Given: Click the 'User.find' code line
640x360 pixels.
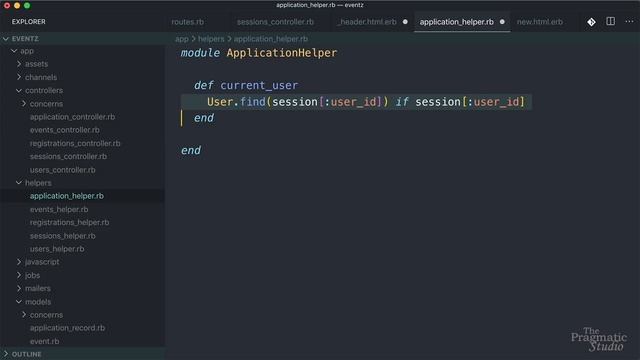Looking at the screenshot, I should point(366,102).
